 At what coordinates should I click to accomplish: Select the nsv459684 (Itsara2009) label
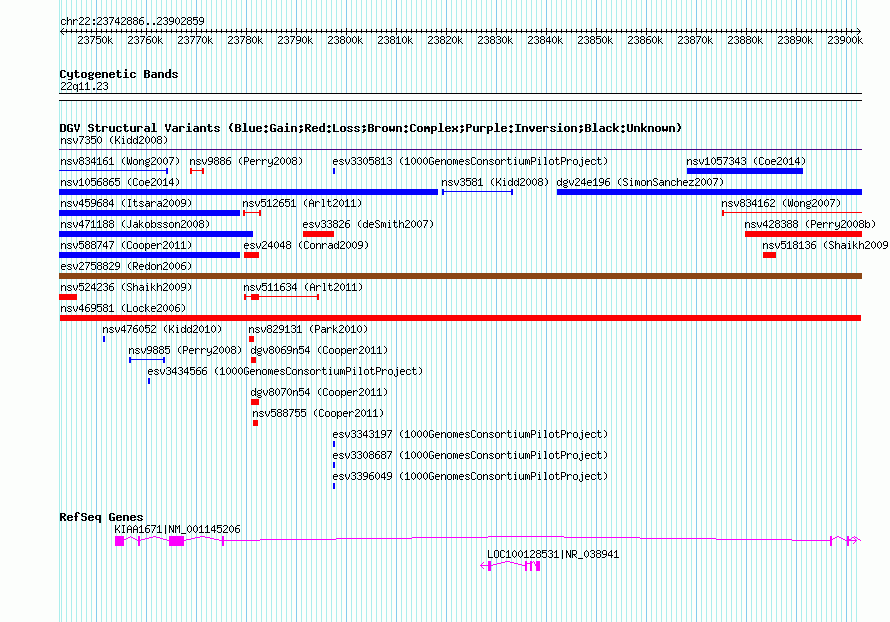coord(126,203)
